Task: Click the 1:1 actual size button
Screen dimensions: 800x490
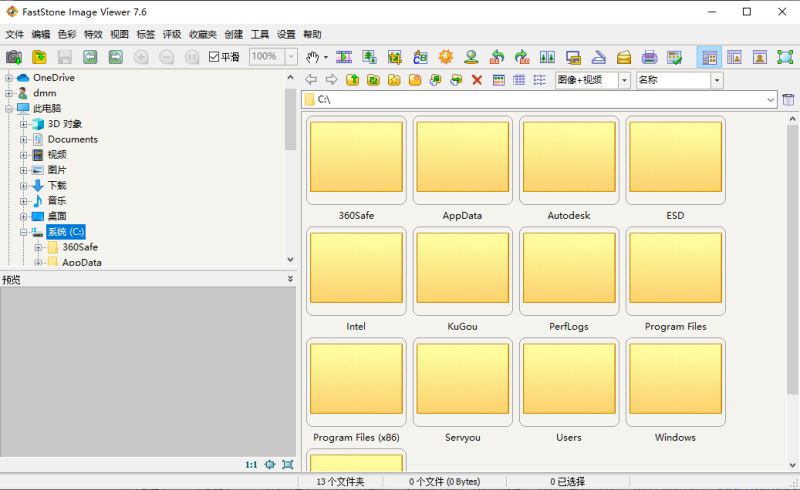Action: coord(251,465)
